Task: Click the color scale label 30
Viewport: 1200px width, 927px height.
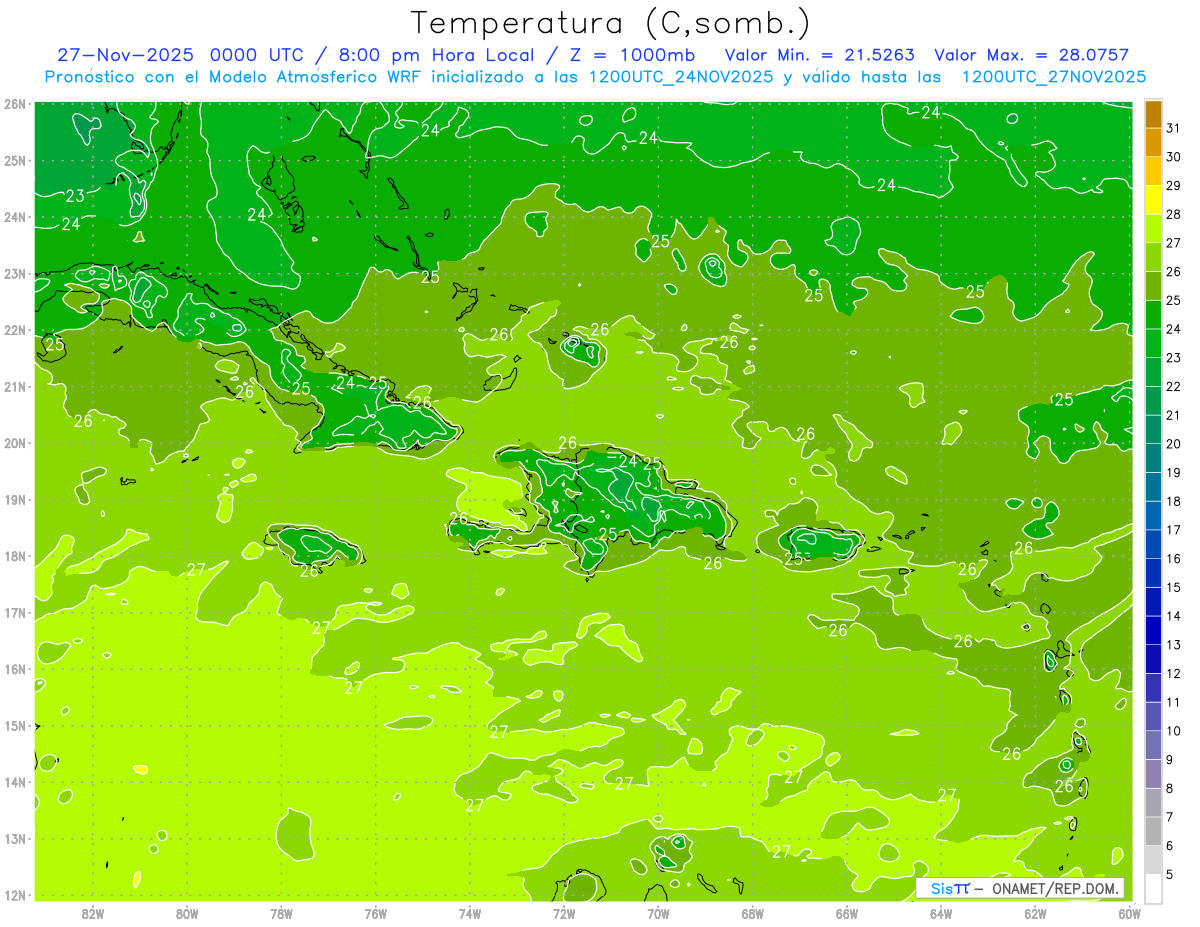Action: pyautogui.click(x=1174, y=157)
